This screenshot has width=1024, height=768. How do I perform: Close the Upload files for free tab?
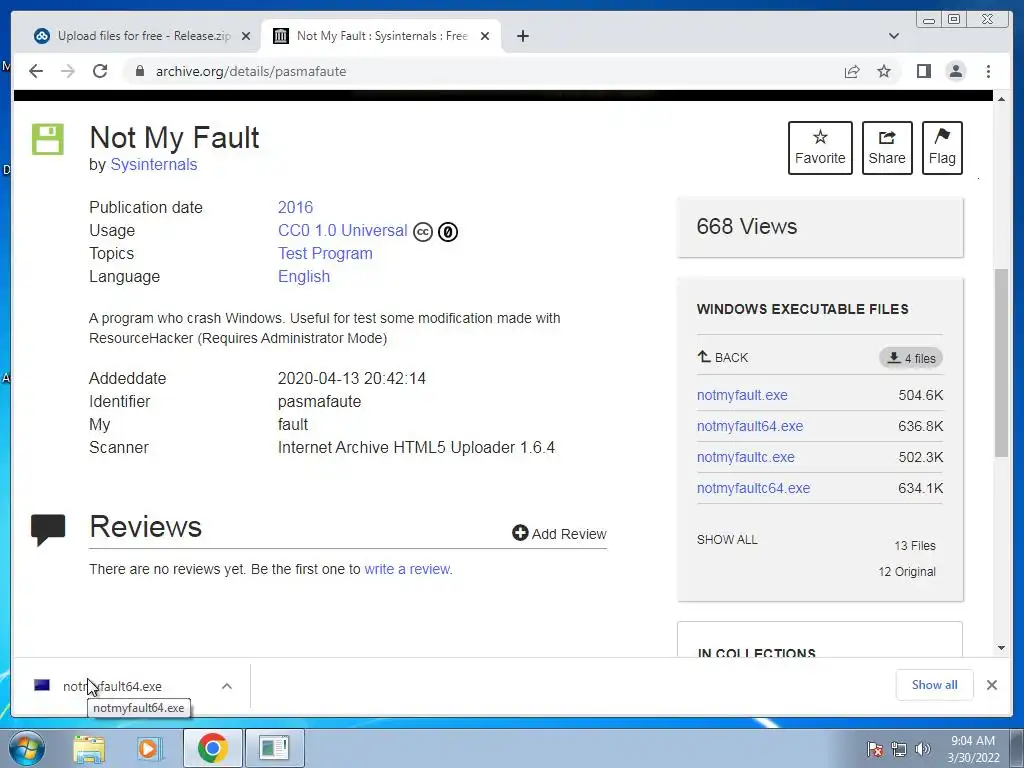(246, 36)
